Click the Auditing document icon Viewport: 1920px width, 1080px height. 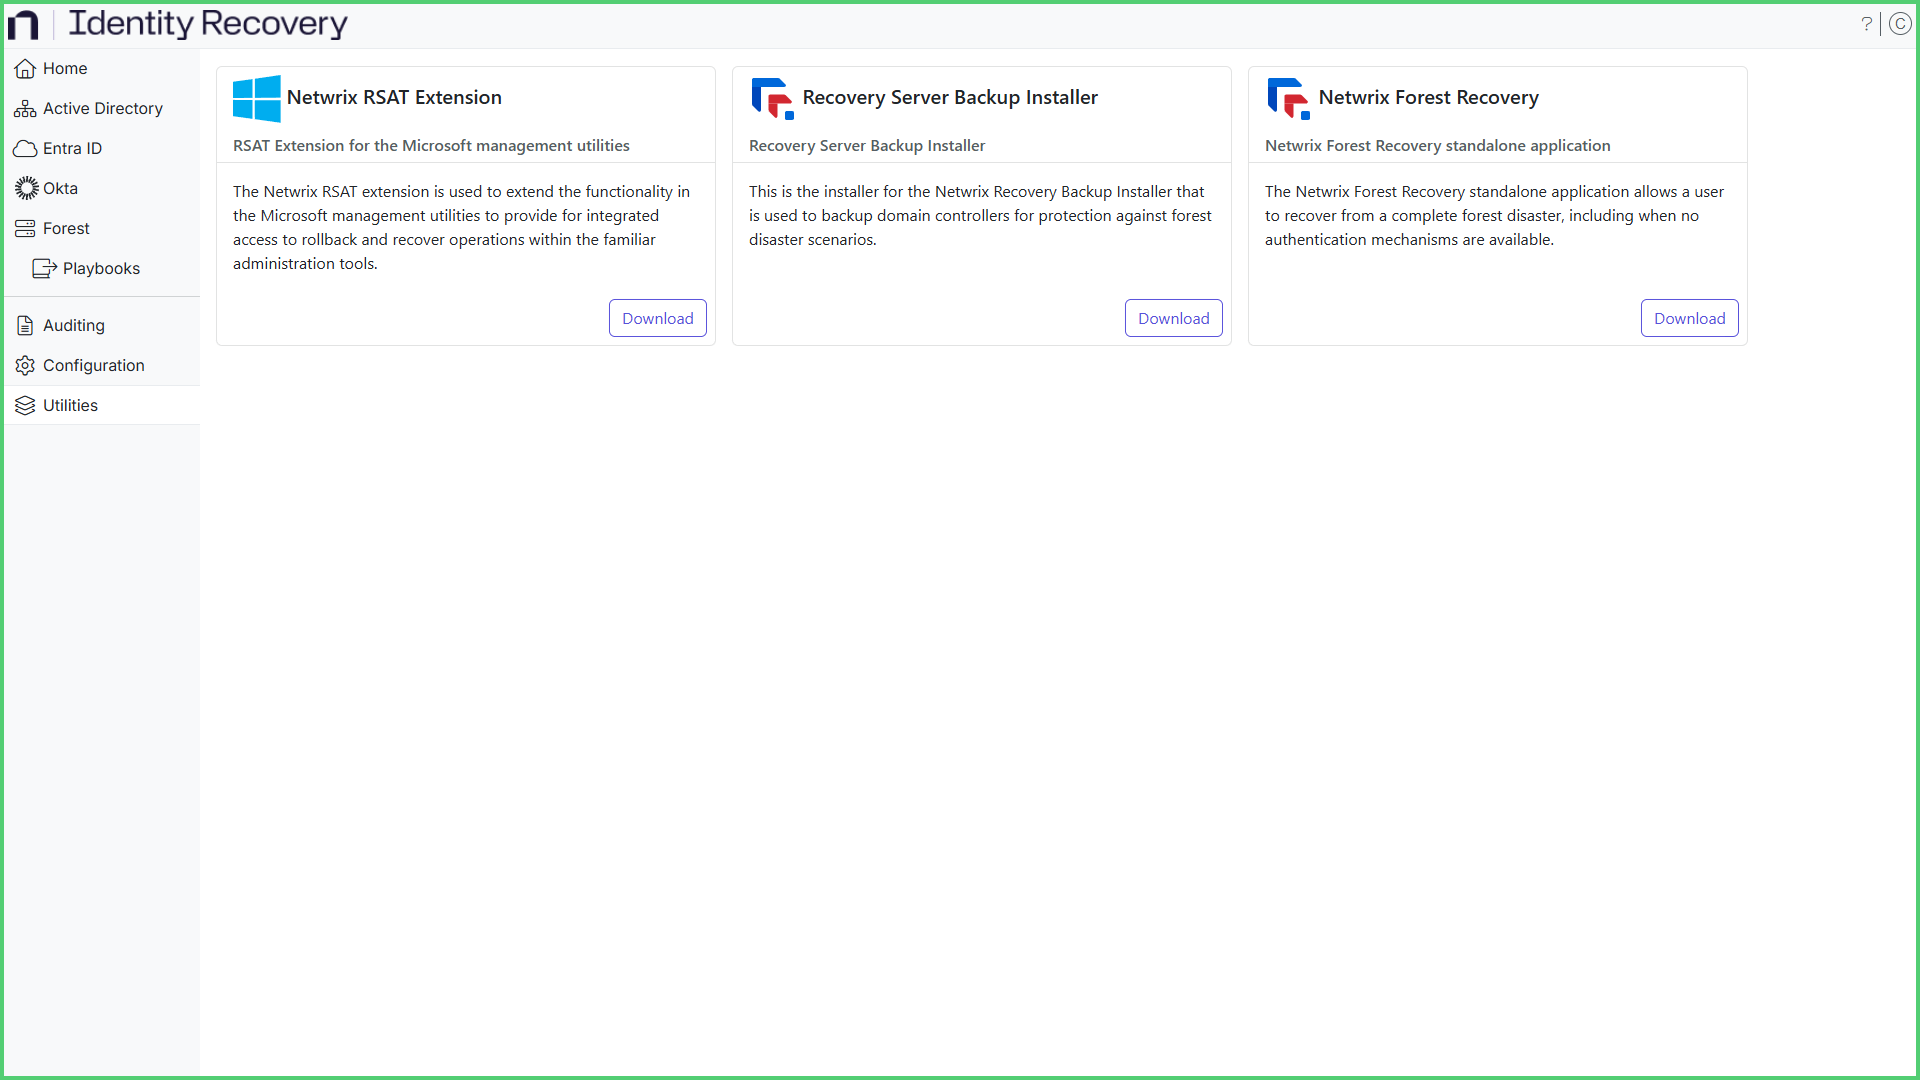coord(25,325)
